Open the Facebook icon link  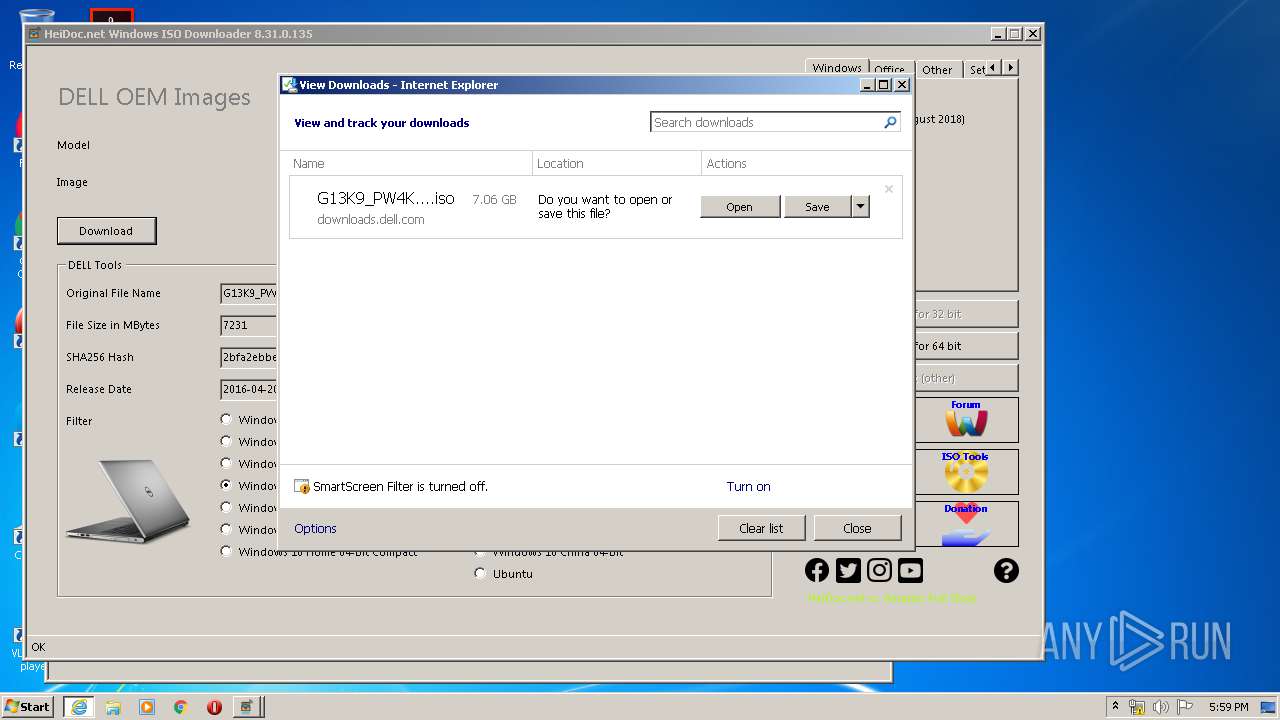[817, 570]
